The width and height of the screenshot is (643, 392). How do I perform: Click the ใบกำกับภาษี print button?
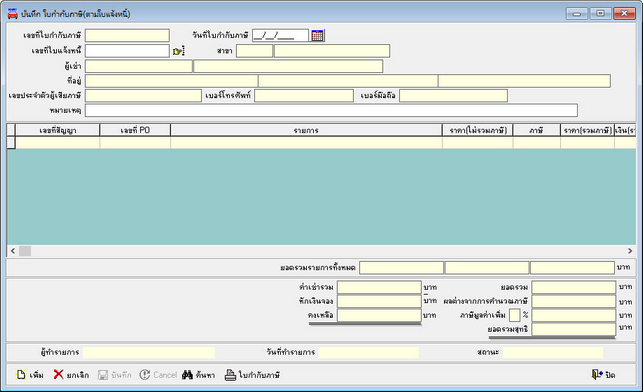tap(252, 375)
